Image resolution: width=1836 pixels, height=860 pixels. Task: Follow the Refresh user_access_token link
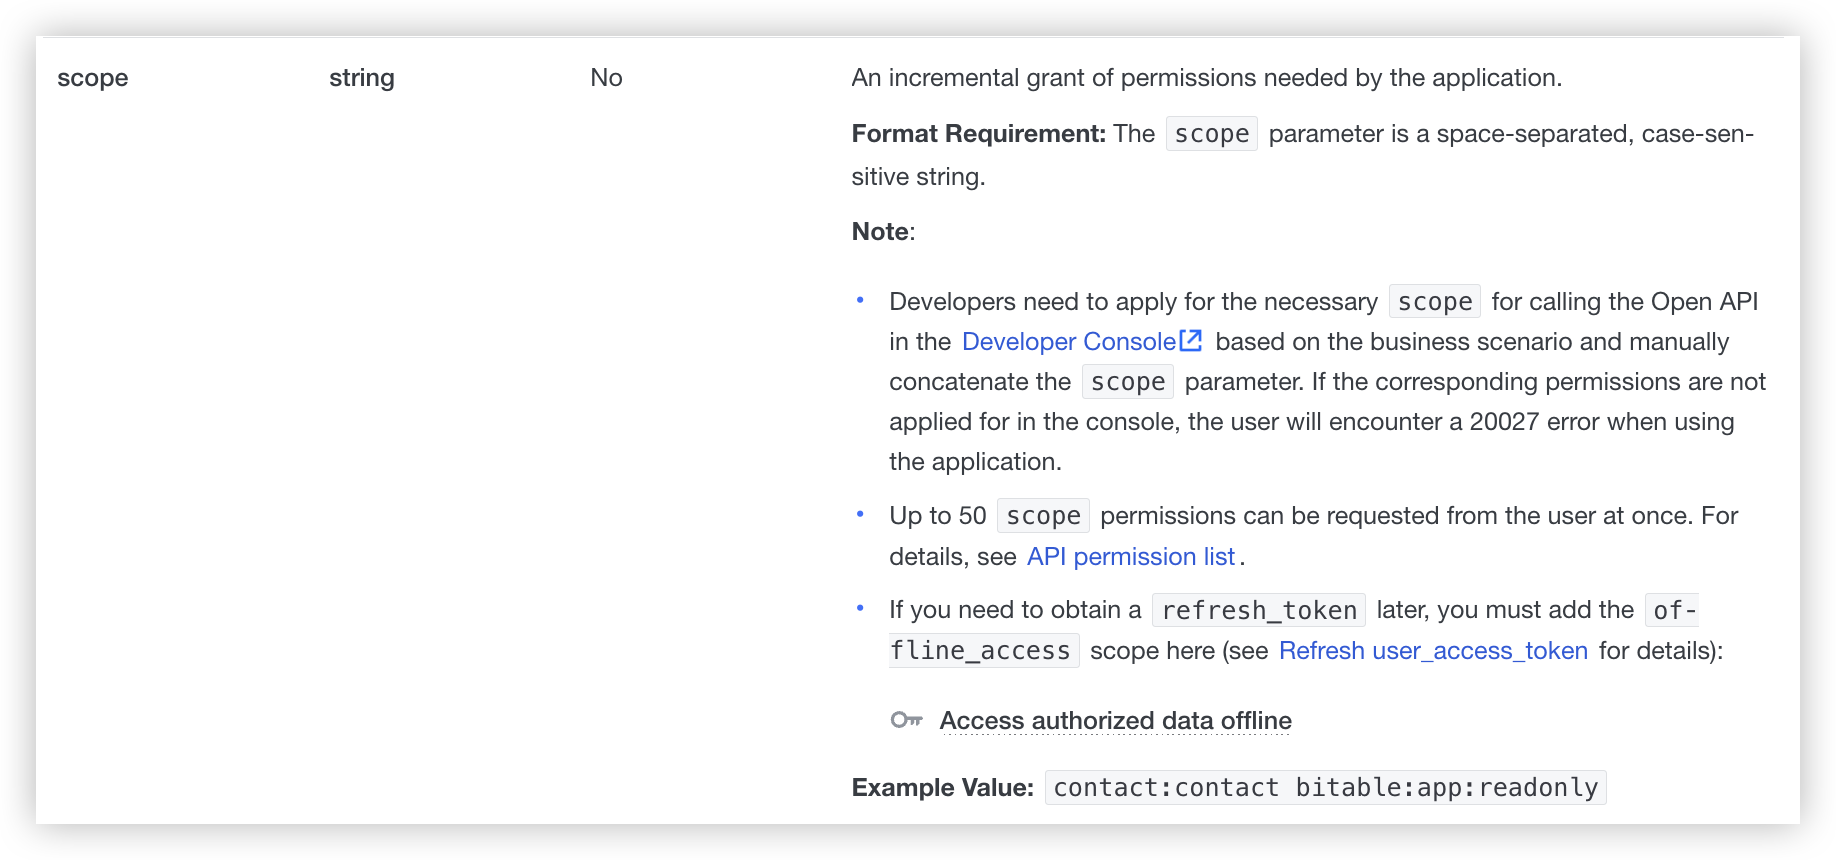[x=1433, y=651]
